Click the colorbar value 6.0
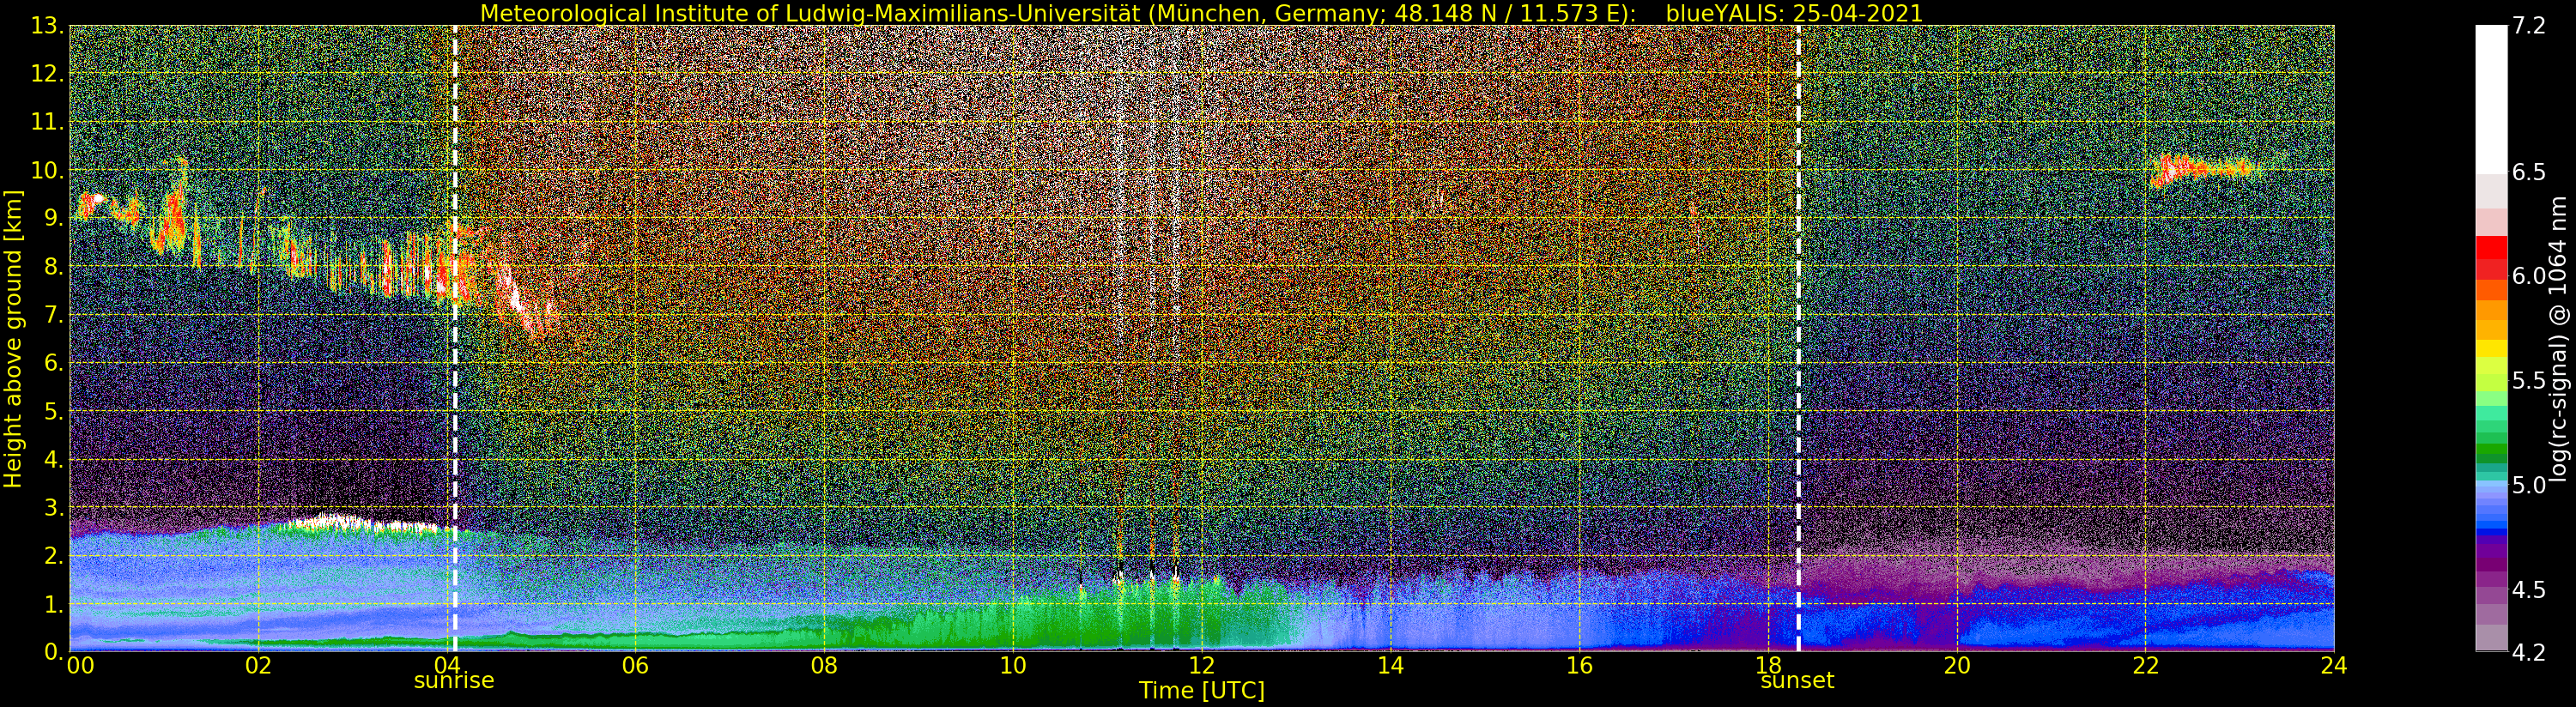The image size is (2576, 707). (x=2528, y=276)
